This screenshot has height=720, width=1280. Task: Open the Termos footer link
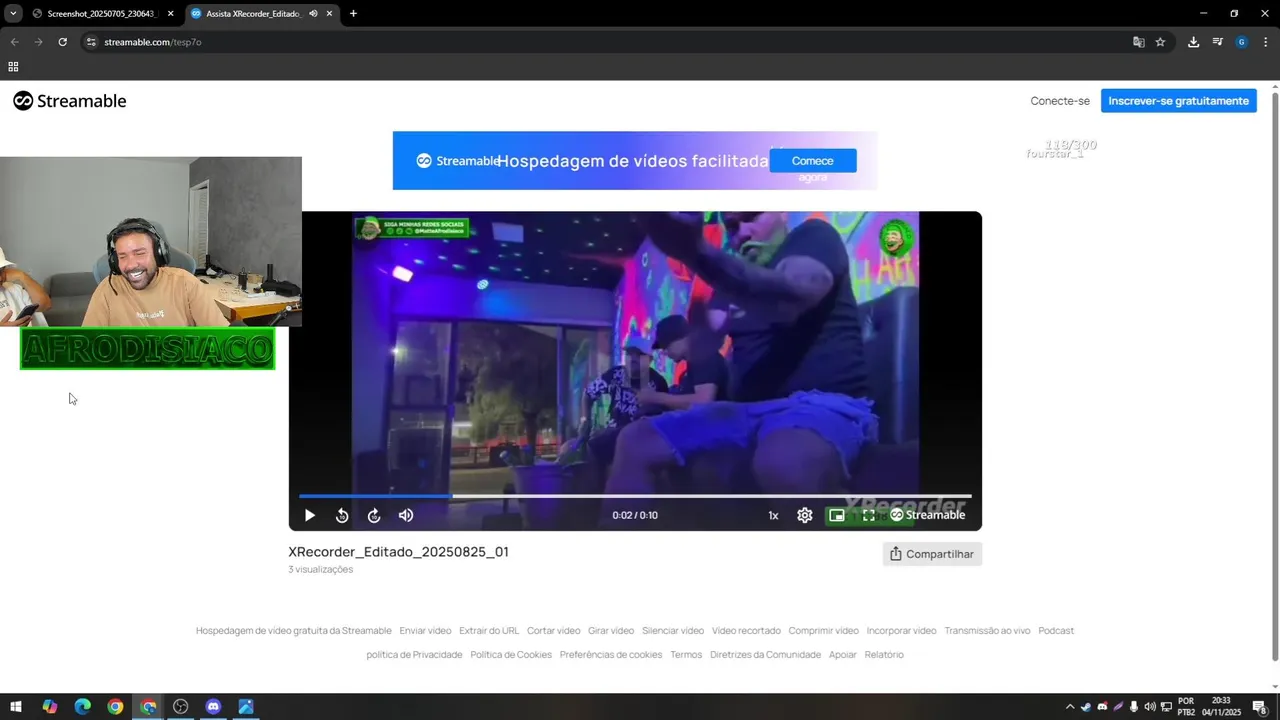click(686, 655)
